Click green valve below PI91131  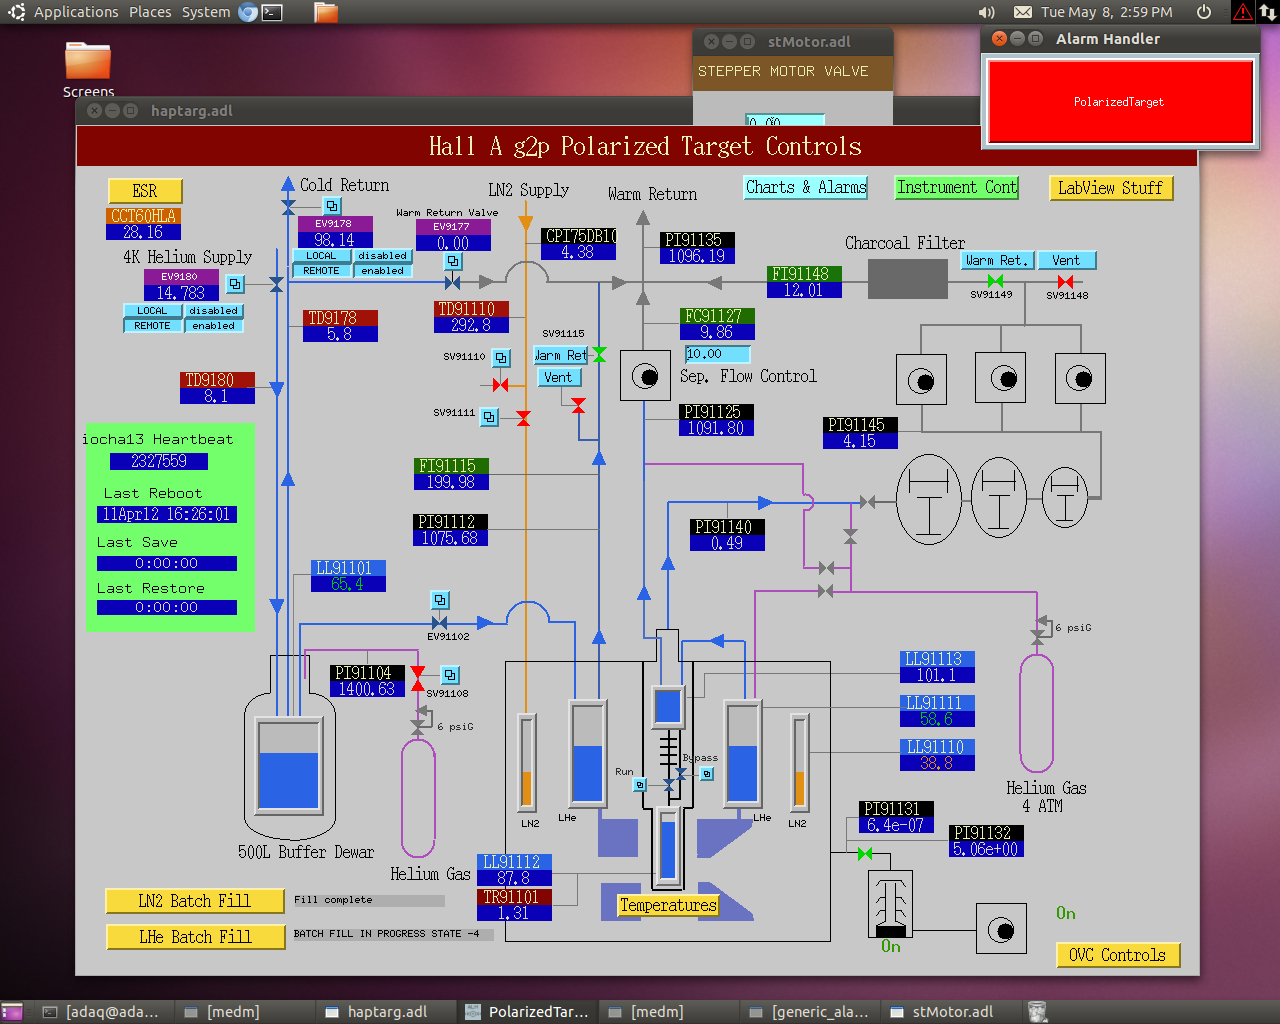pyautogui.click(x=865, y=853)
